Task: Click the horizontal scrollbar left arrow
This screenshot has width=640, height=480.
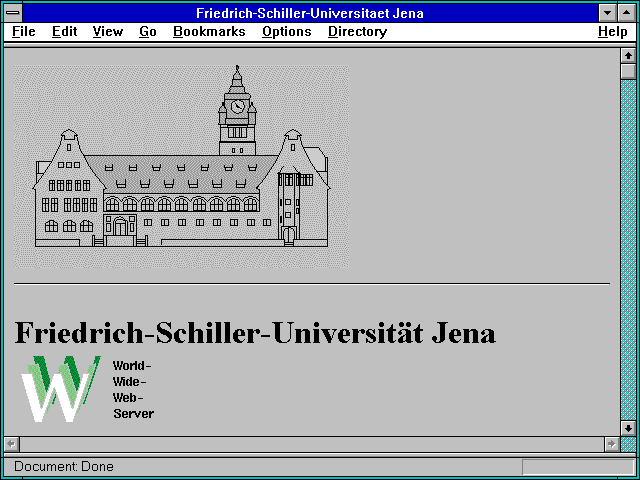Action: pos(12,444)
